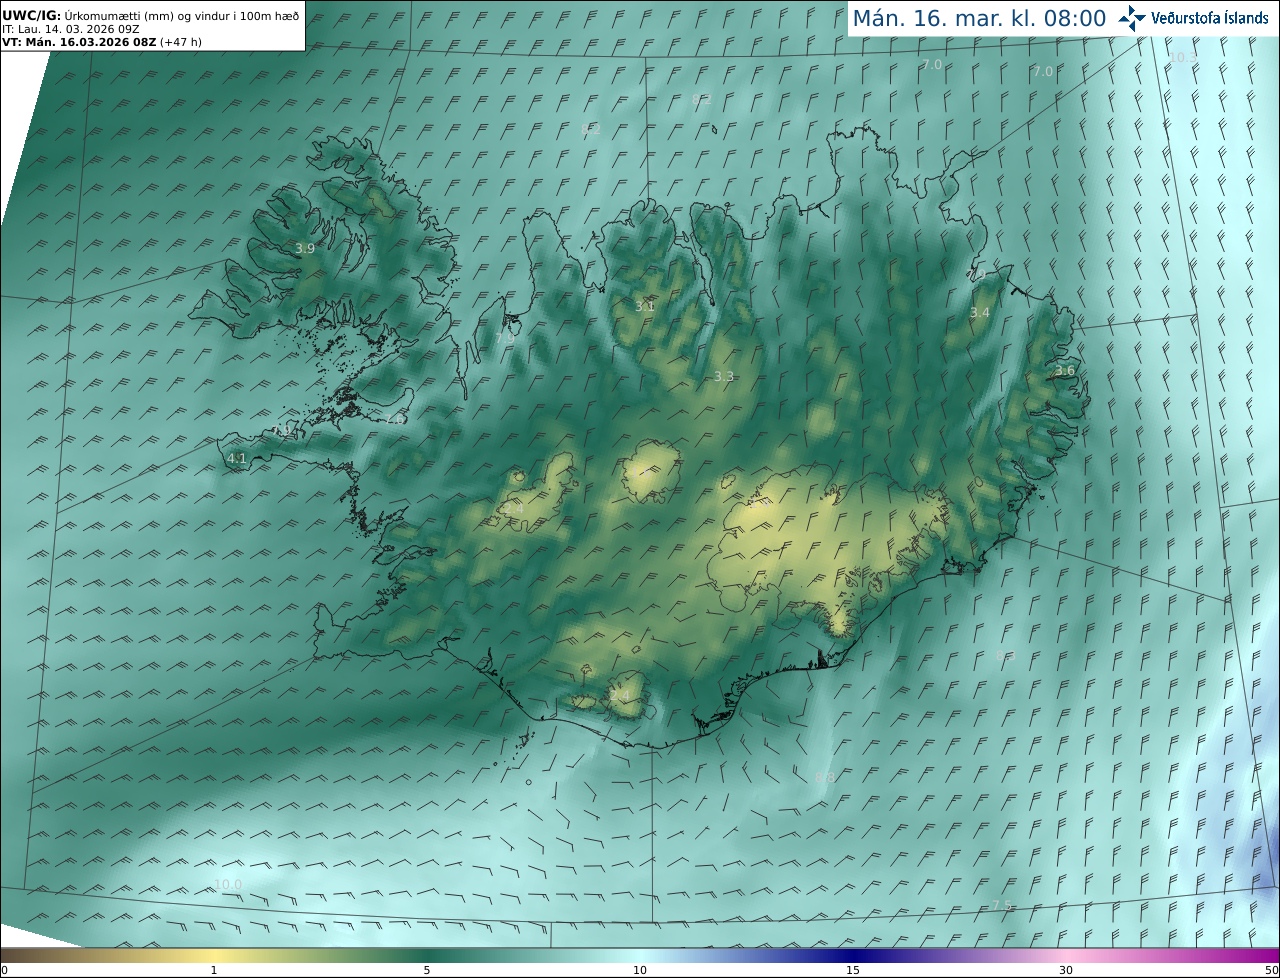The image size is (1280, 978).
Task: Click the '10' tick label on the scale
Action: click(640, 970)
